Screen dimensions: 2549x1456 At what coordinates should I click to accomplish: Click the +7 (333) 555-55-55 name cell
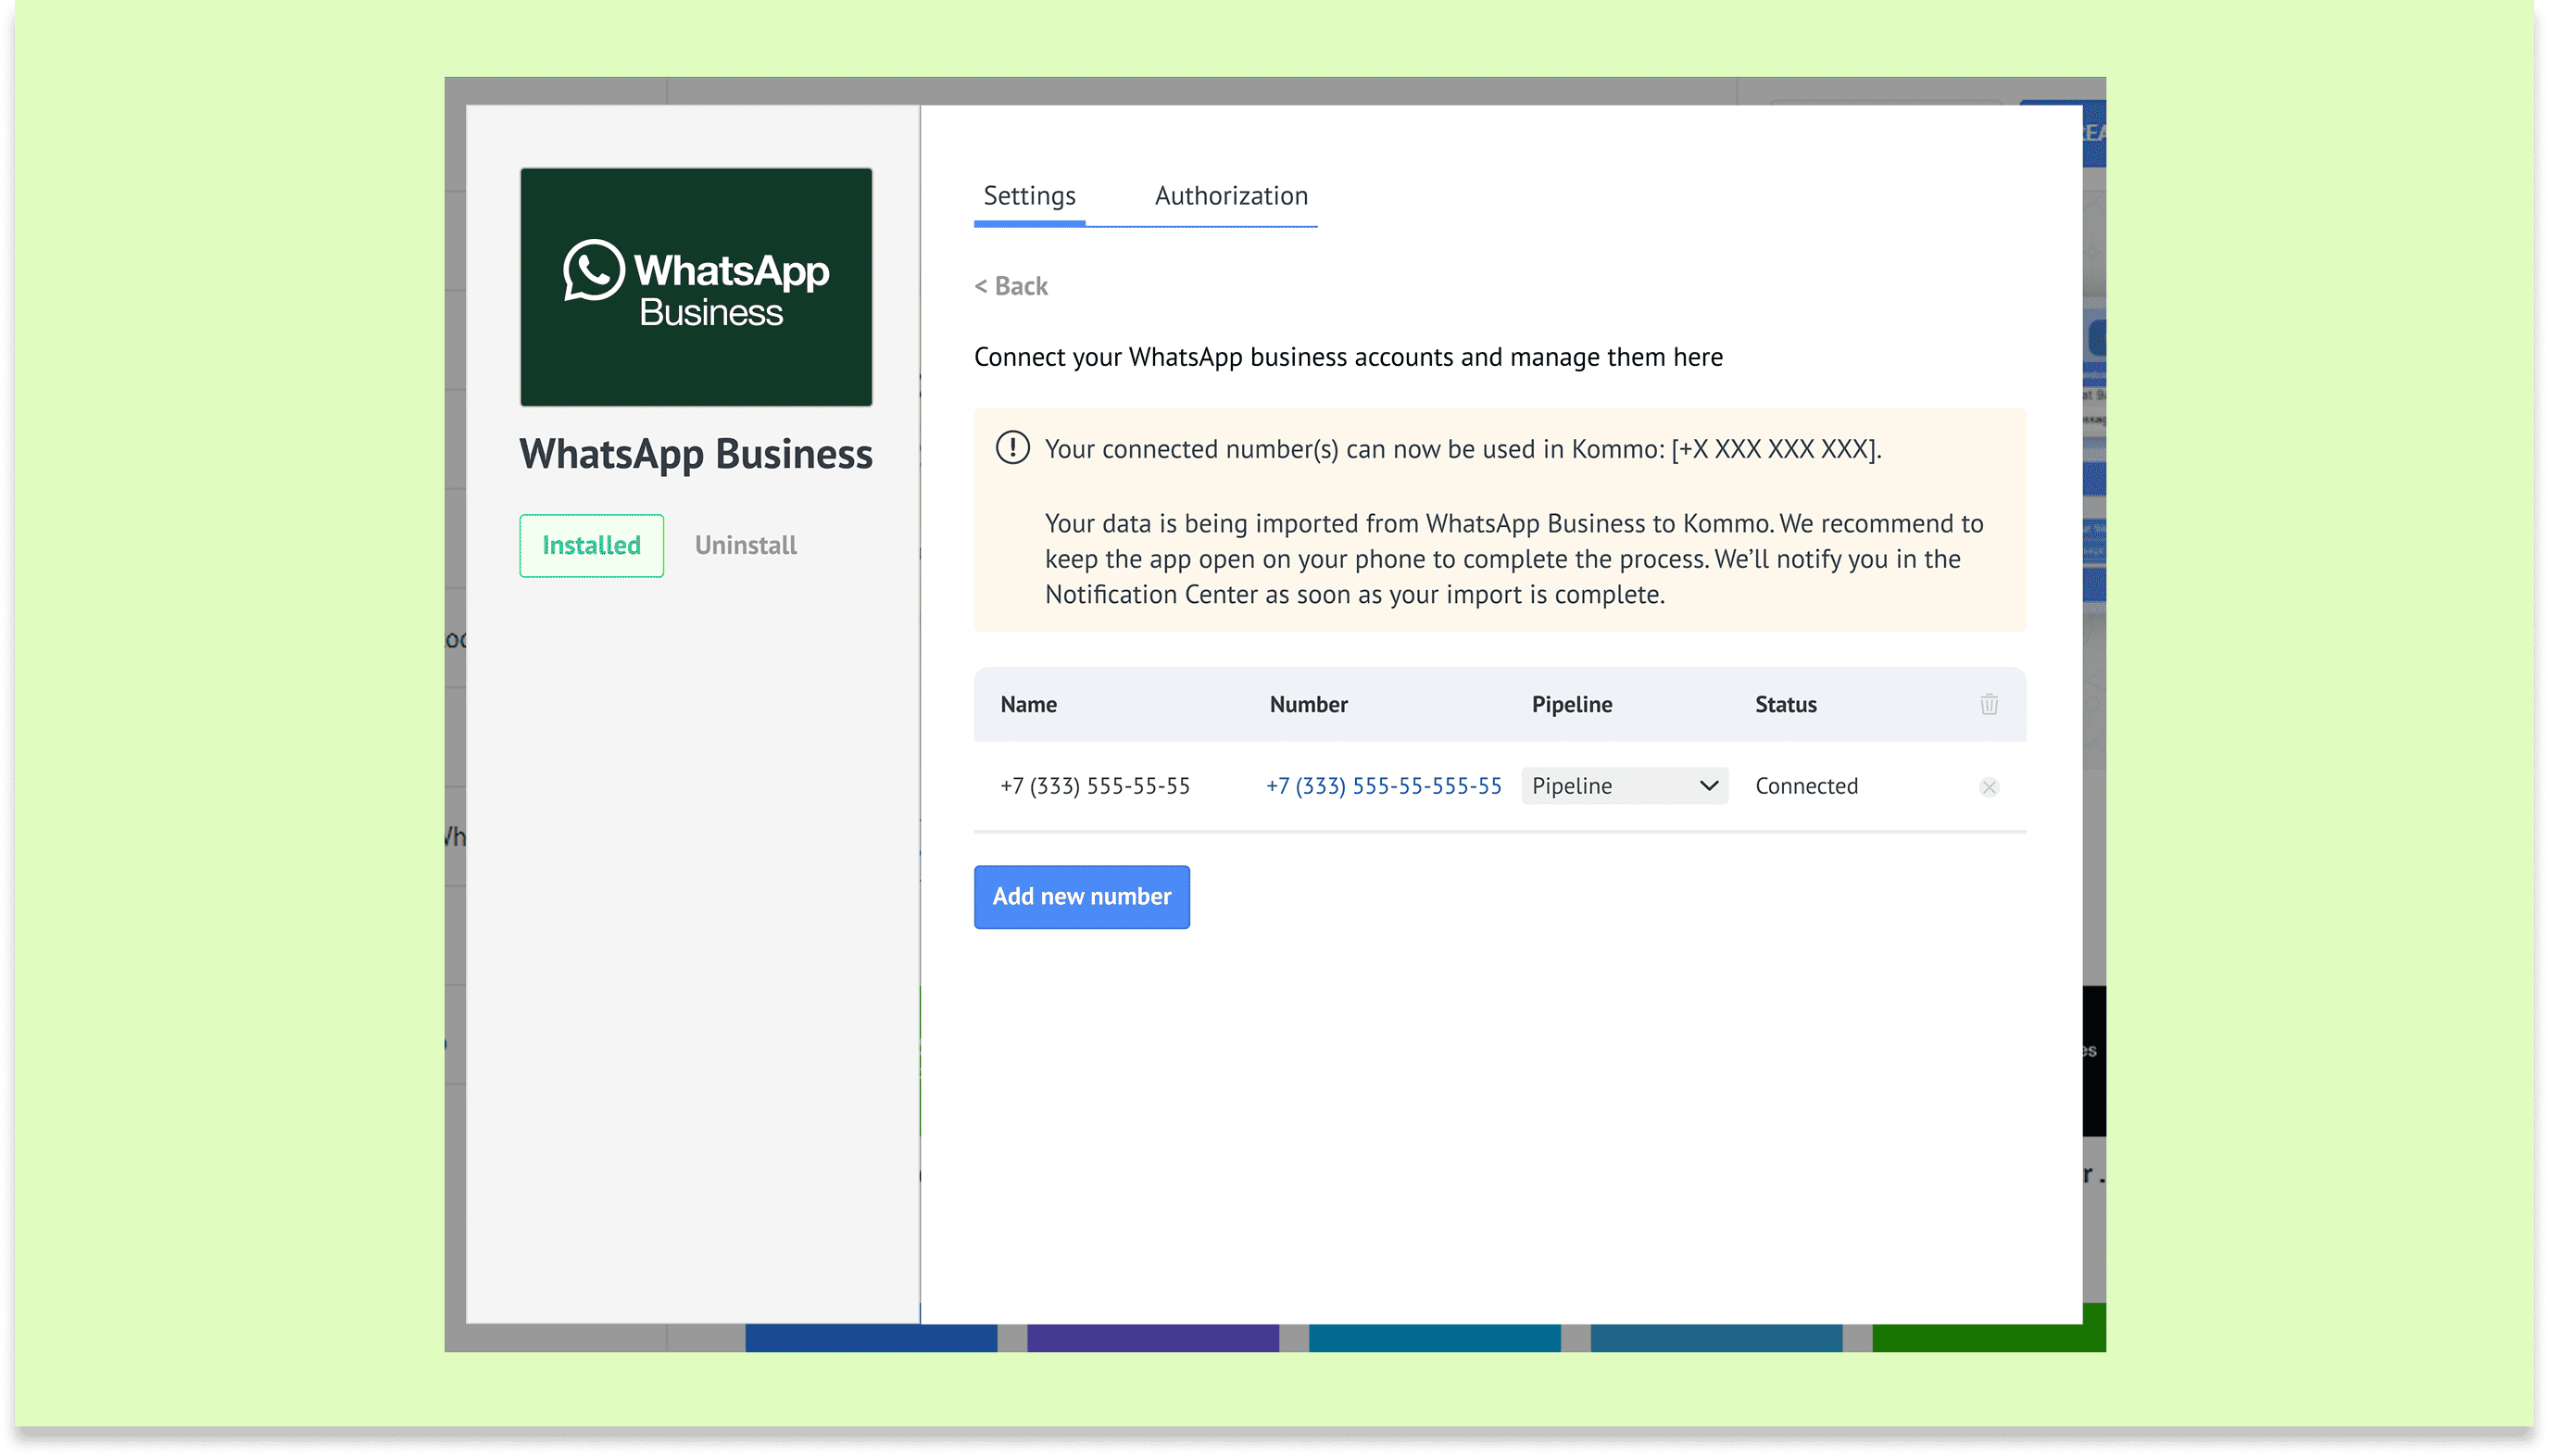coord(1094,786)
